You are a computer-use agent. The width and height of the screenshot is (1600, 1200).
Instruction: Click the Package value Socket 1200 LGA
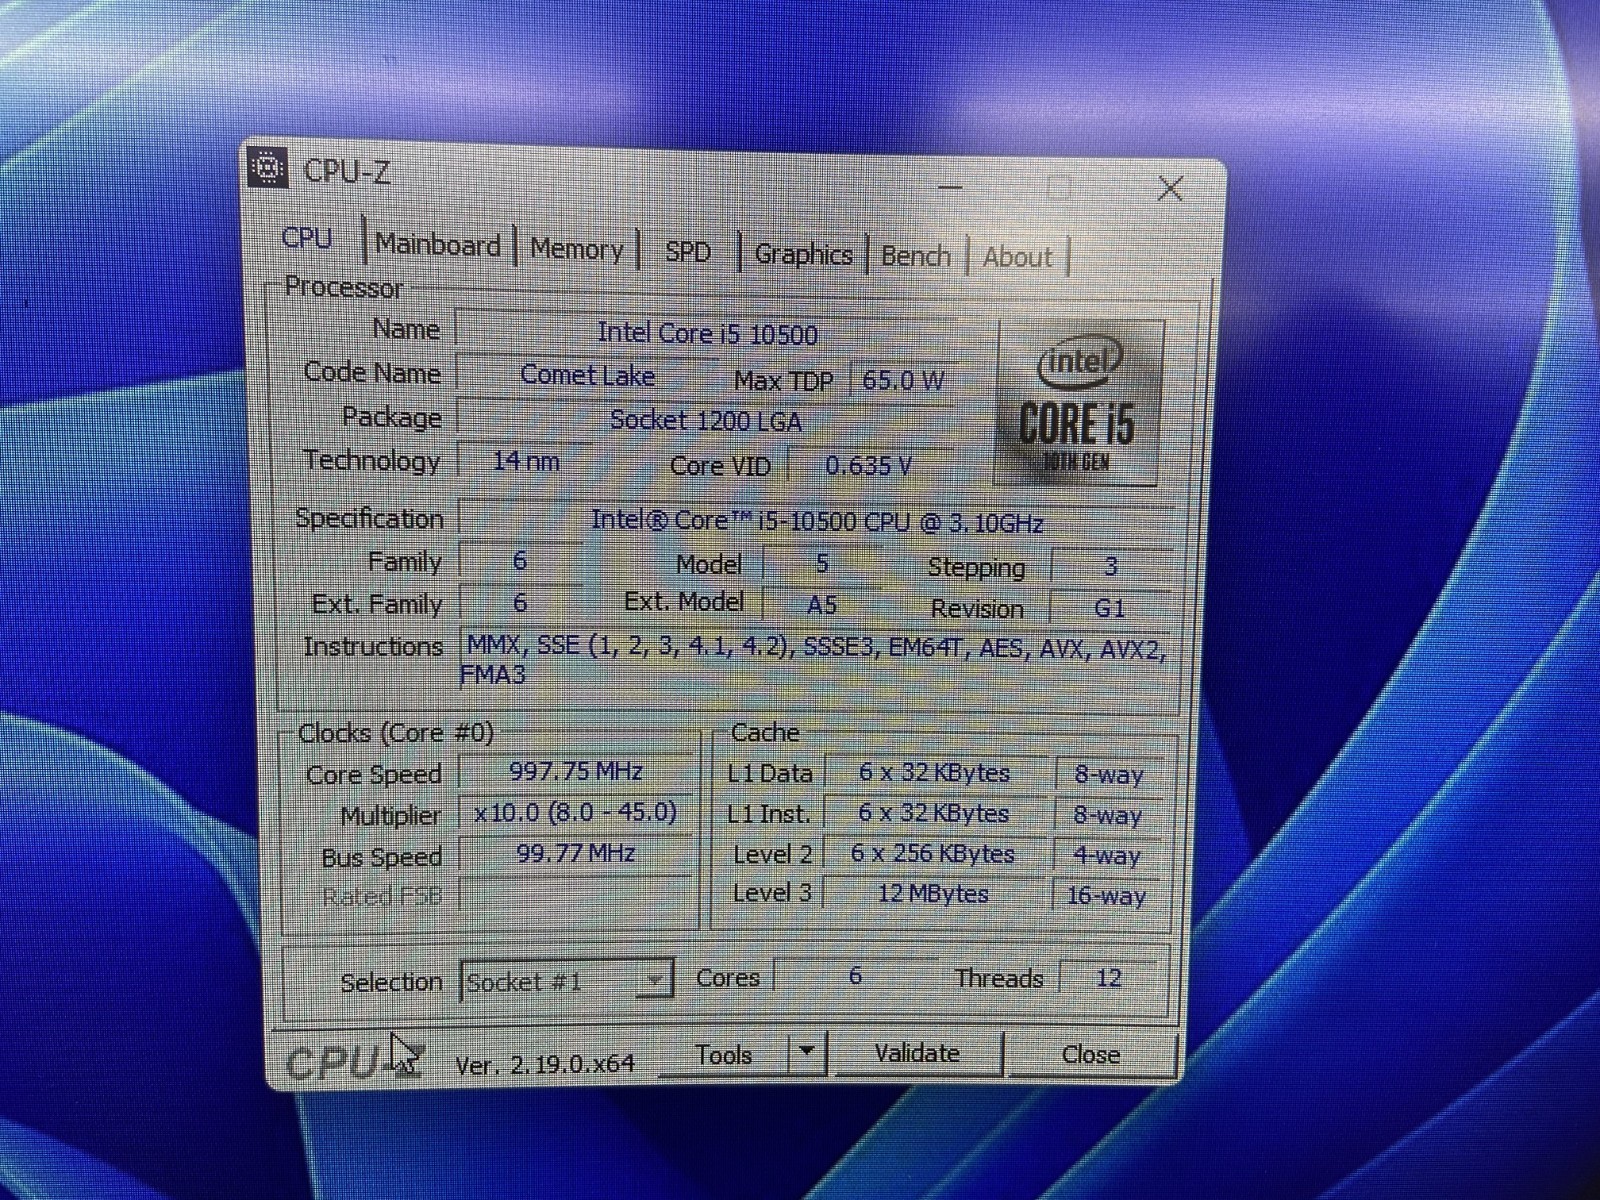tap(706, 421)
